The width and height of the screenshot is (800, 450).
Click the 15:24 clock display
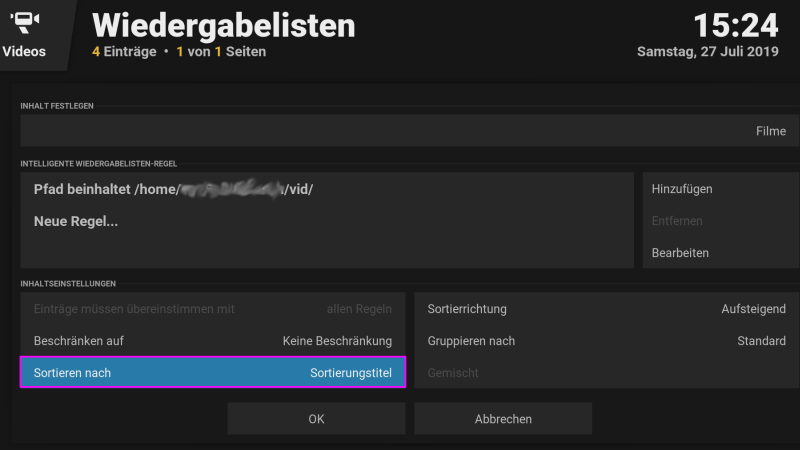point(735,26)
